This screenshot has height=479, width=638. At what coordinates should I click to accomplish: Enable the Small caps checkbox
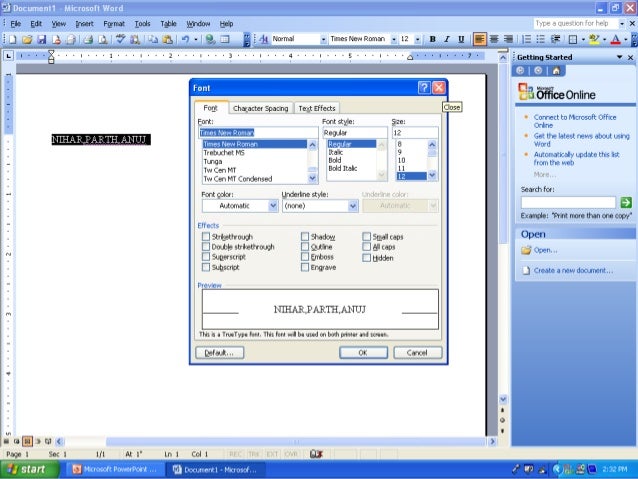coord(367,236)
